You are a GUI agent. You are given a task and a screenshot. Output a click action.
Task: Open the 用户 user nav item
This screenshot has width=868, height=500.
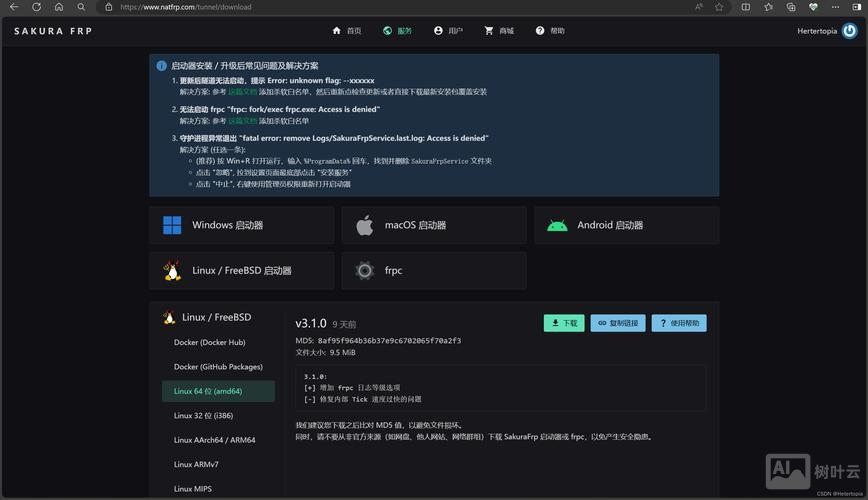point(448,31)
